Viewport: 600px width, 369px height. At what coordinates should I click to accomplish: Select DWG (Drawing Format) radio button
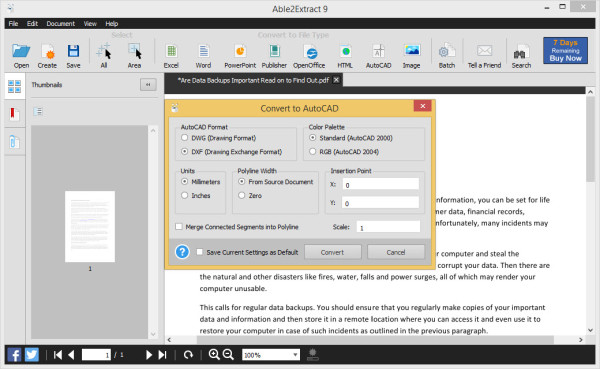[184, 138]
